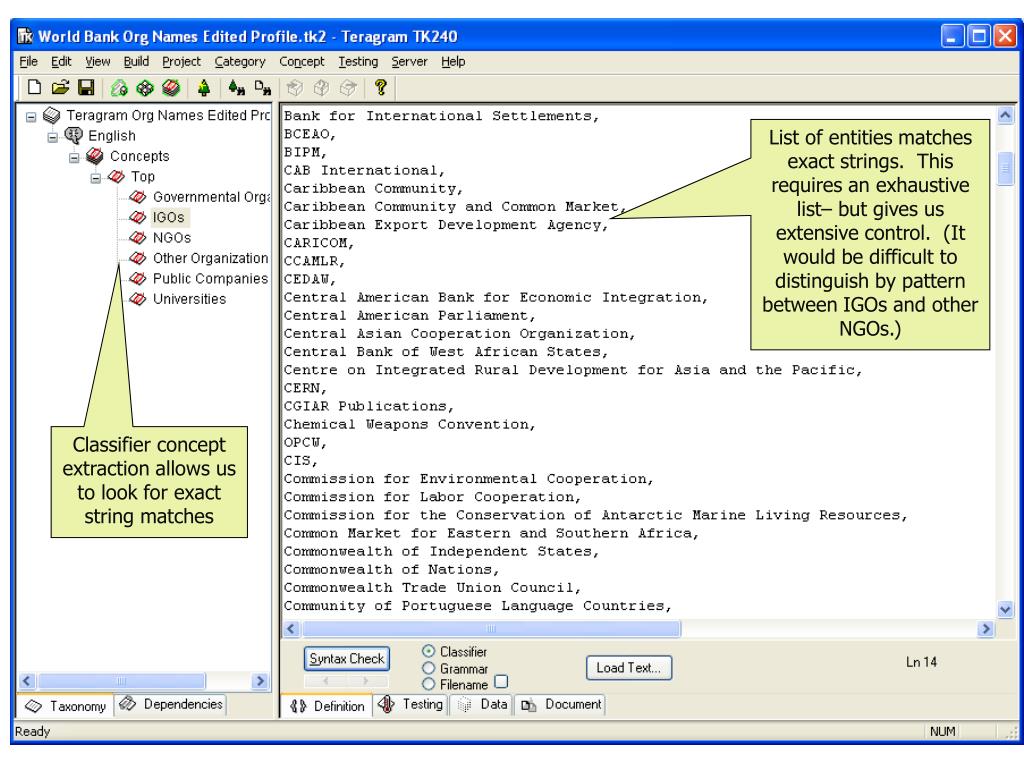Viewport: 1024px width, 768px height.
Task: Click the second grayed box icon
Action: click(x=321, y=88)
